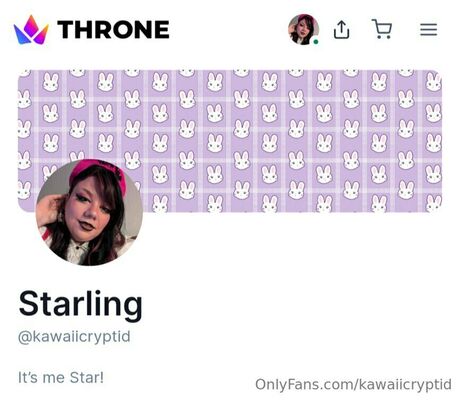The height and width of the screenshot is (400, 459).
Task: Open the shopping cart icon
Action: (382, 29)
